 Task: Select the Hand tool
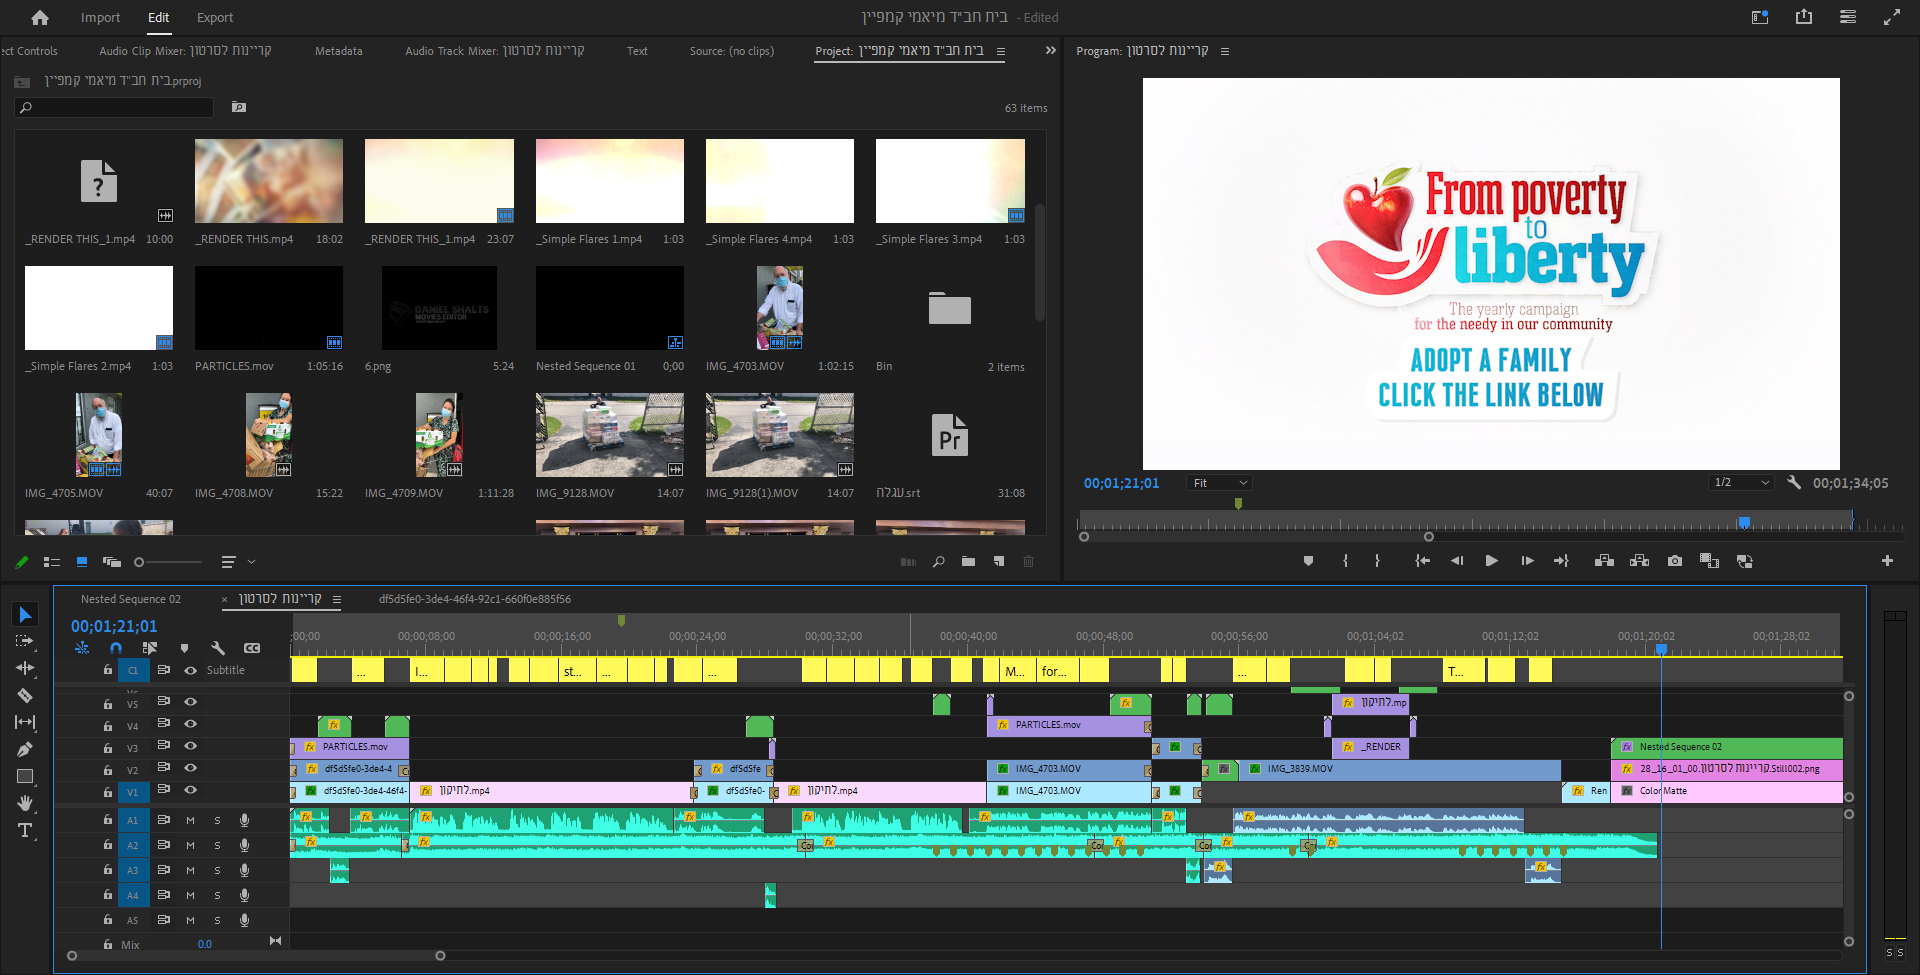tap(25, 803)
